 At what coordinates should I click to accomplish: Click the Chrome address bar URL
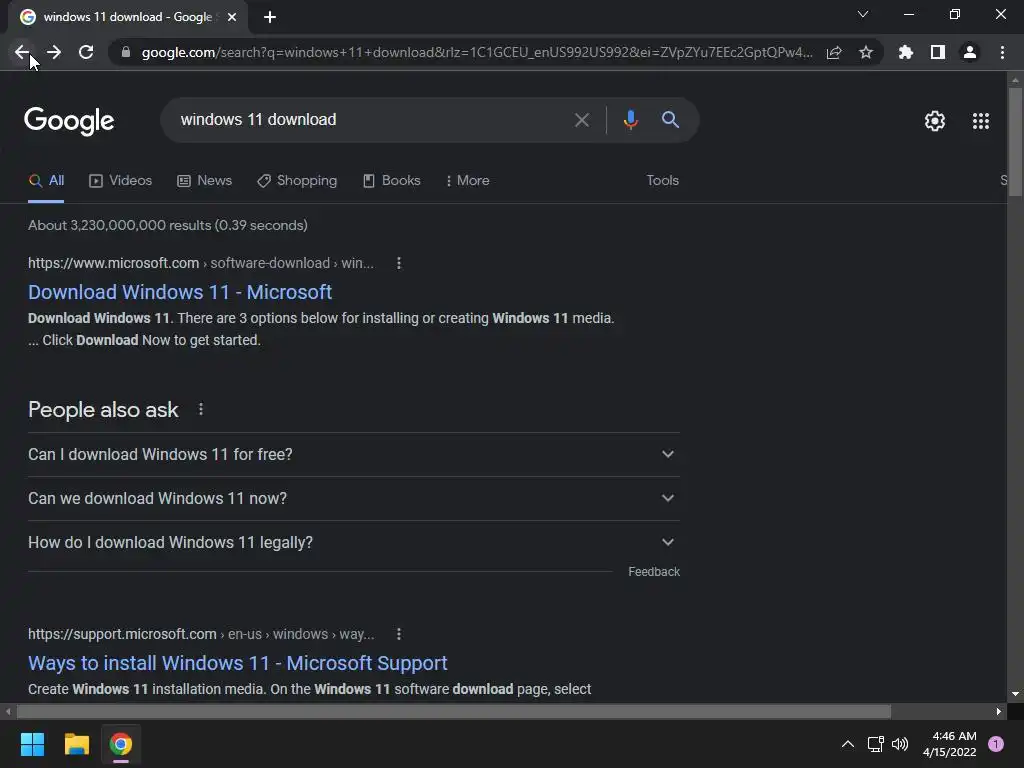pos(477,52)
